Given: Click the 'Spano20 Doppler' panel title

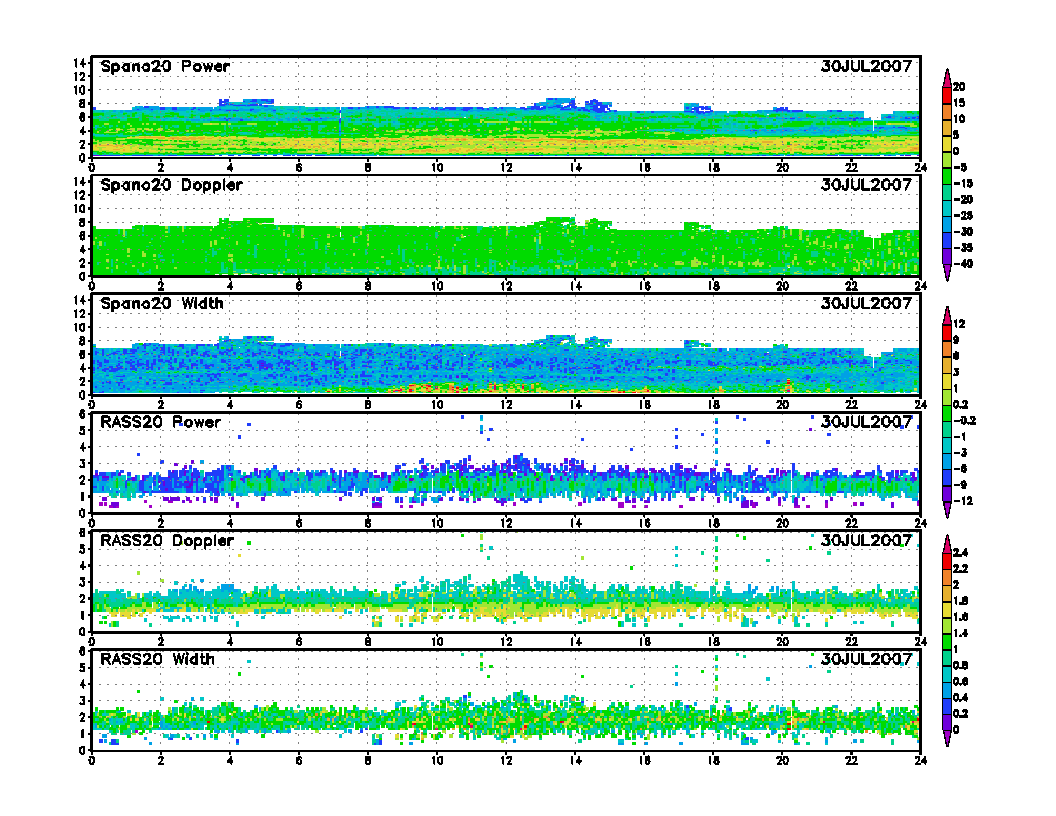Looking at the screenshot, I should click(171, 184).
